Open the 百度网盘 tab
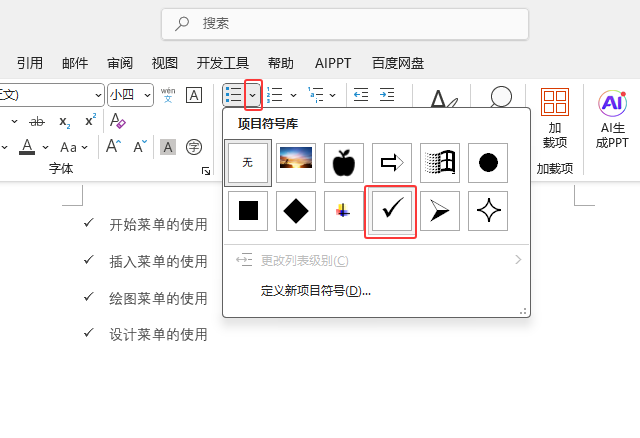 [398, 63]
